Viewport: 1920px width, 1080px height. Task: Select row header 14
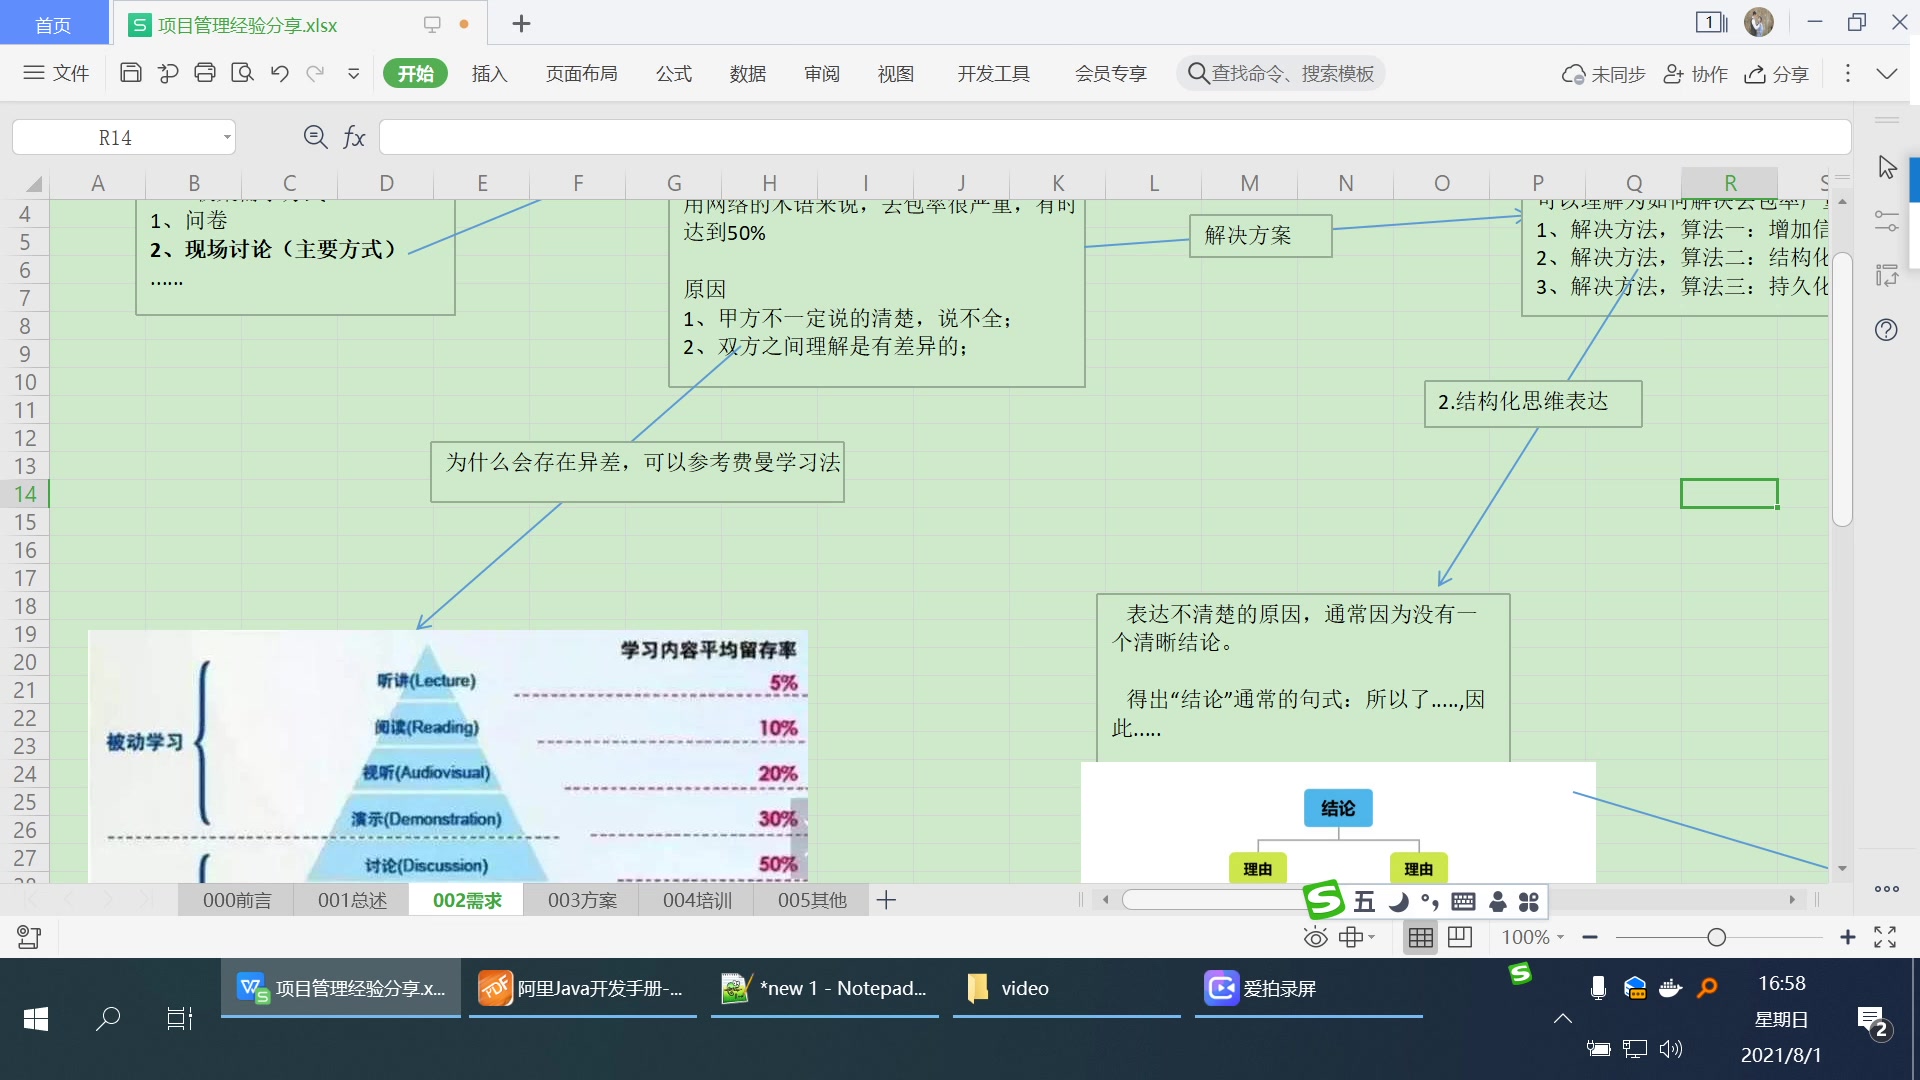25,494
